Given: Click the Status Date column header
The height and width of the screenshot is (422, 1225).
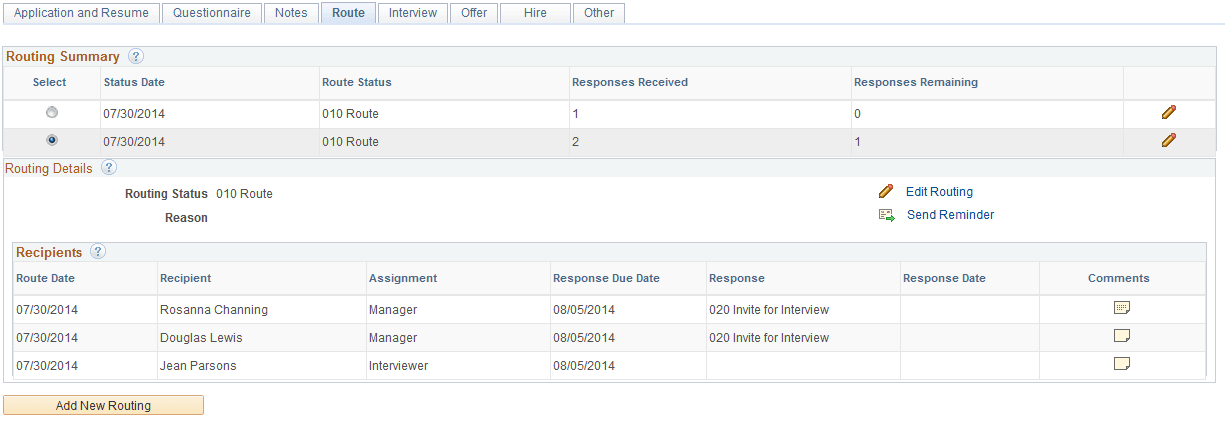Looking at the screenshot, I should pos(134,82).
